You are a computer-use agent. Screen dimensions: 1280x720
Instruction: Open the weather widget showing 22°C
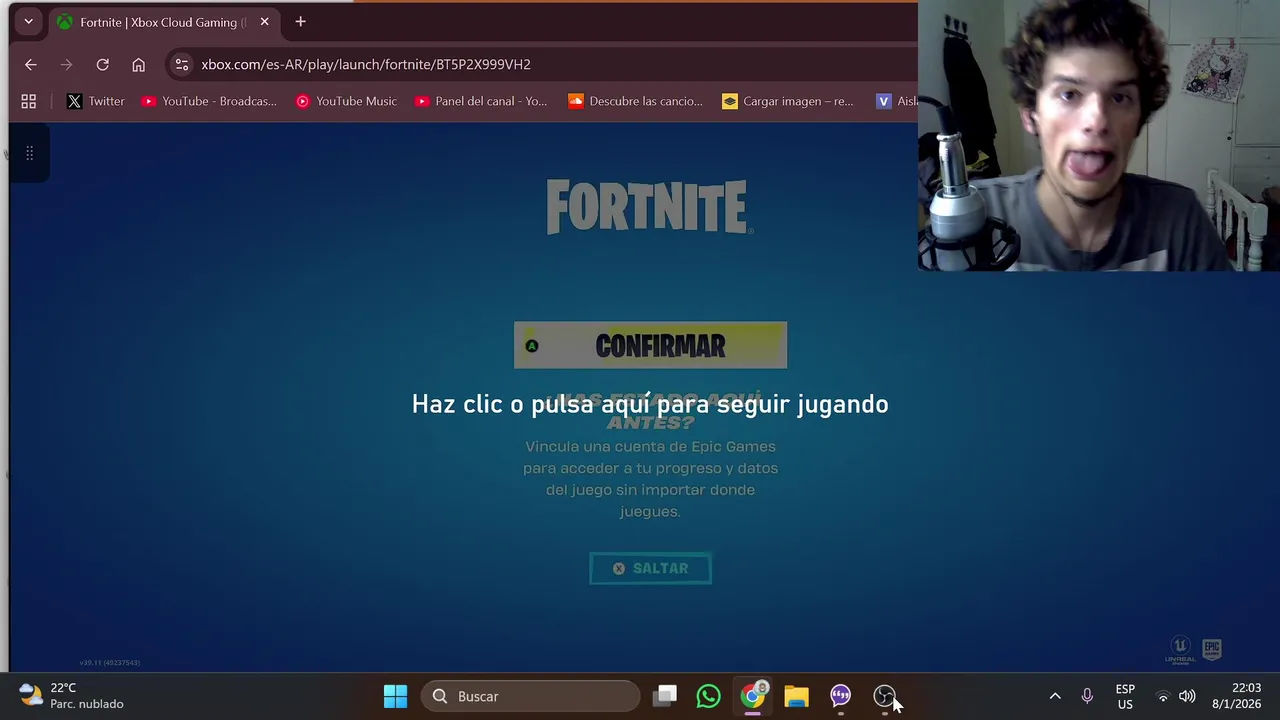[72, 696]
